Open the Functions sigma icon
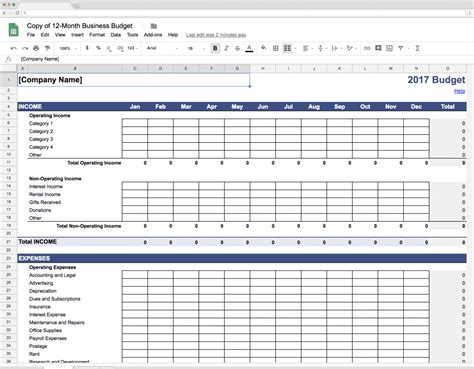This screenshot has width=474, height=369. 417,48
